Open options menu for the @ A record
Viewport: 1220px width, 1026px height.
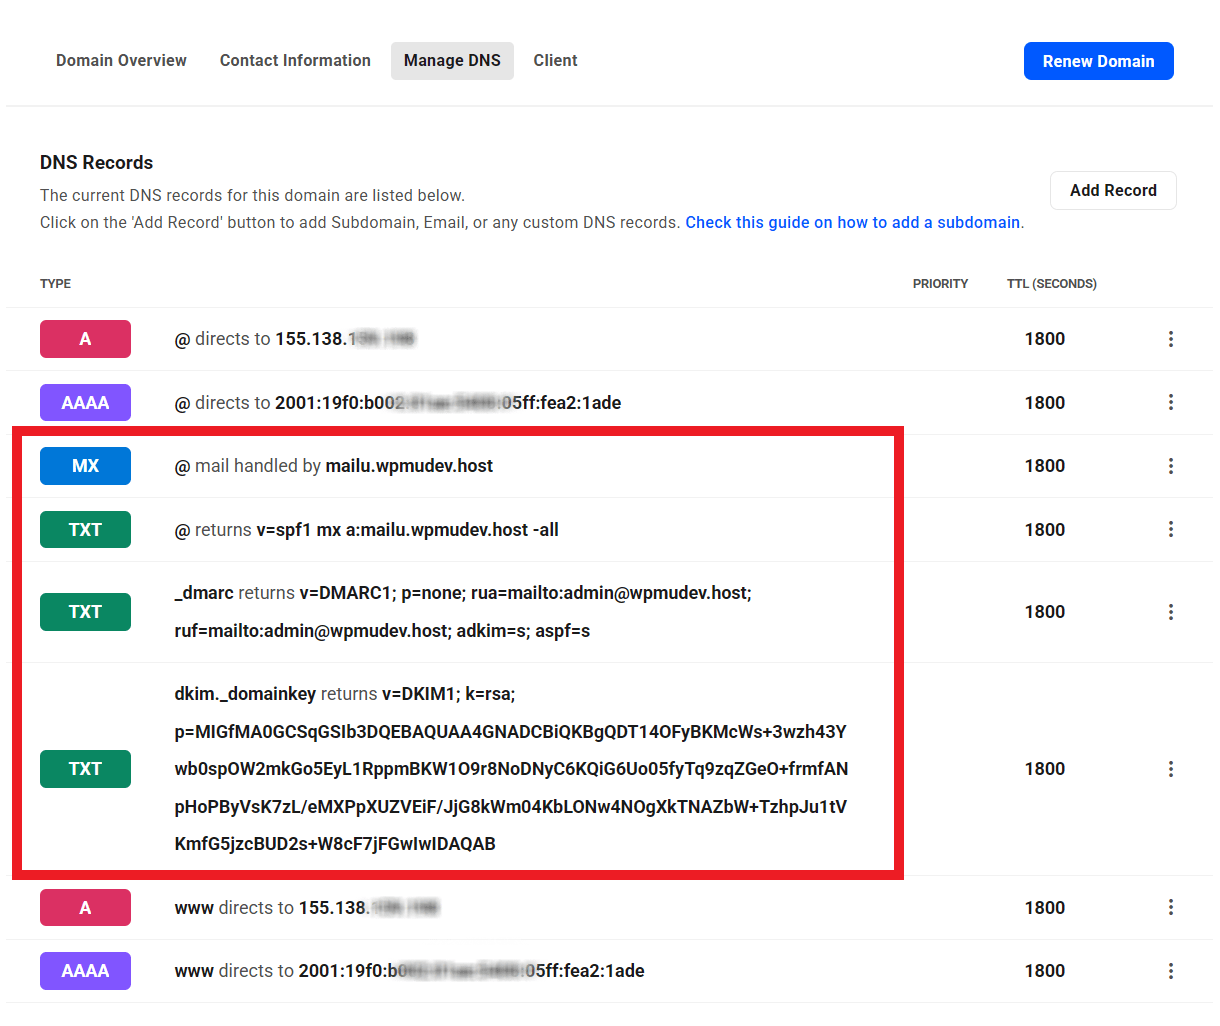1170,339
